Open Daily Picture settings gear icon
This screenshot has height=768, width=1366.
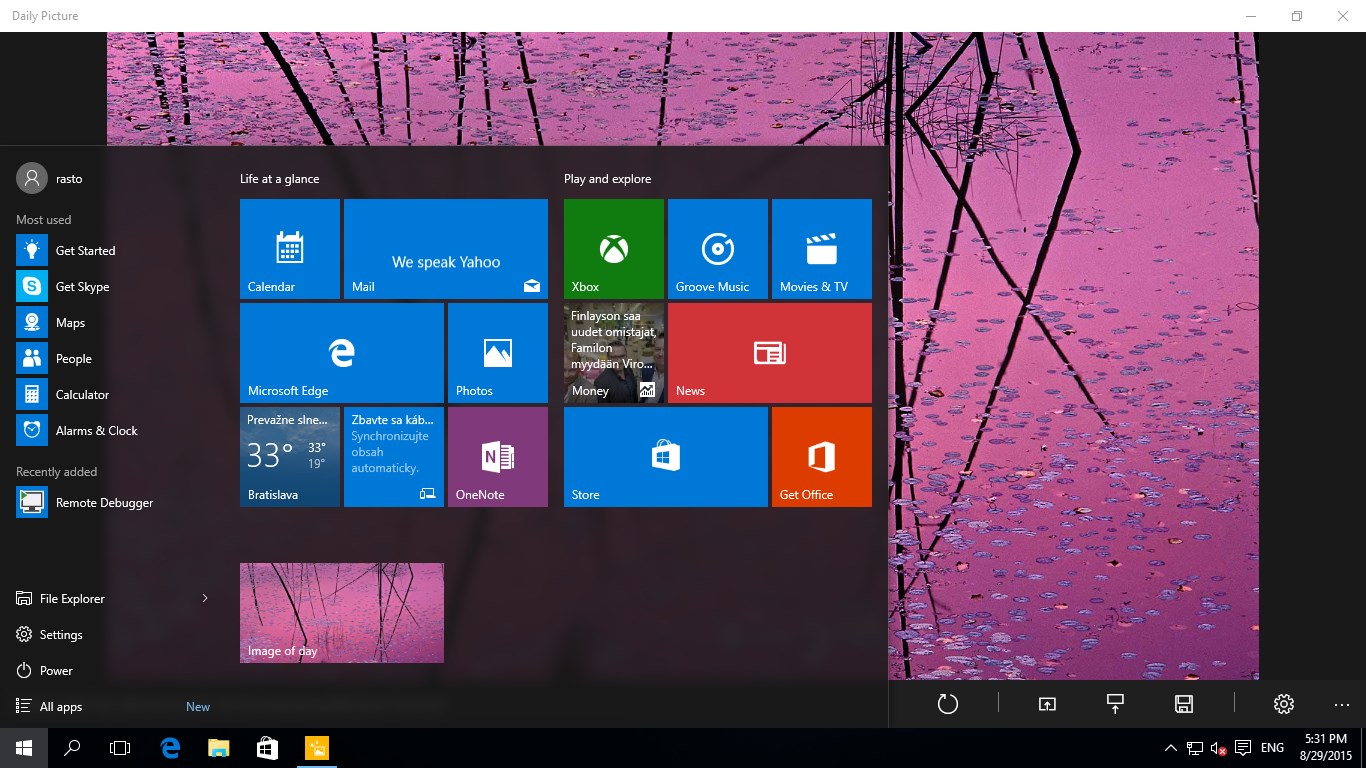click(1284, 704)
